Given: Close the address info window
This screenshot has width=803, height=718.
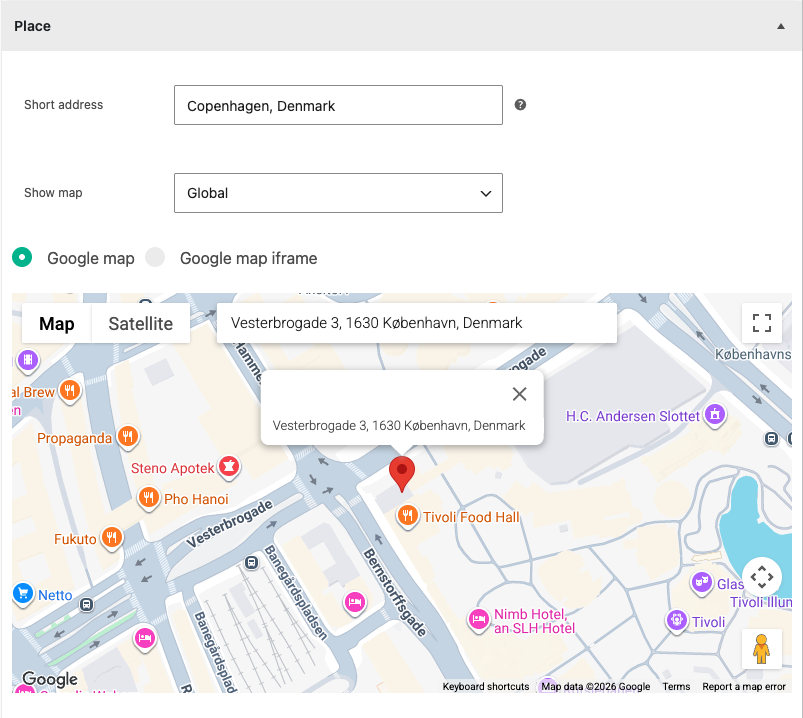Looking at the screenshot, I should (x=519, y=394).
